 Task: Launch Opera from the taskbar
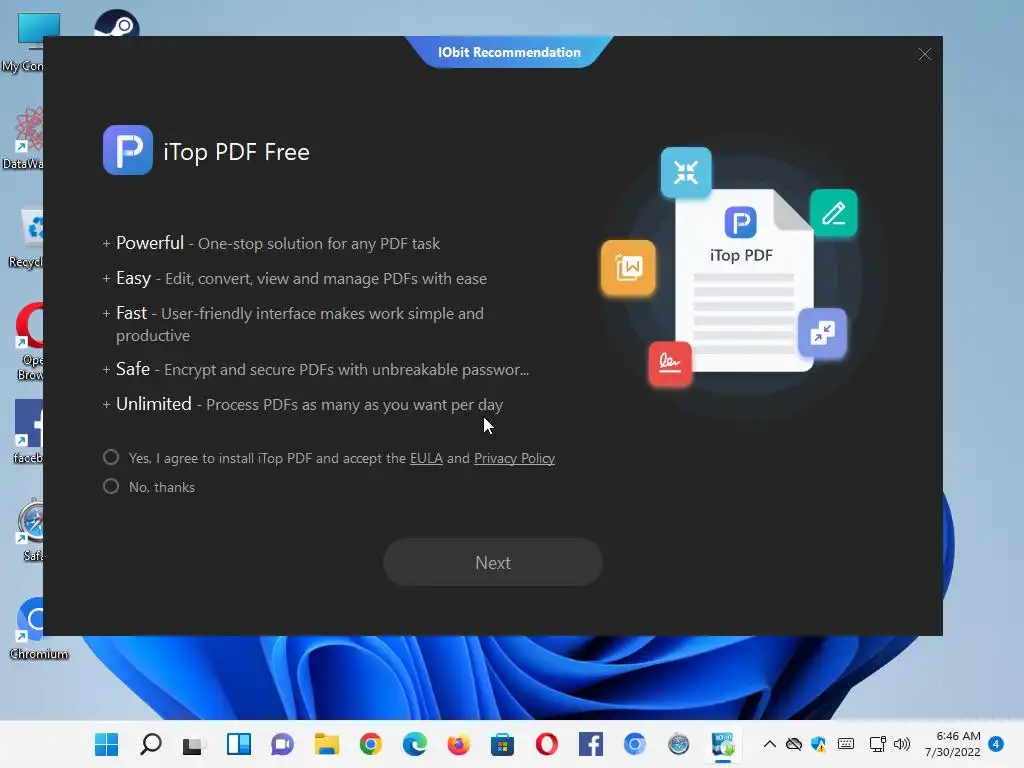[546, 744]
